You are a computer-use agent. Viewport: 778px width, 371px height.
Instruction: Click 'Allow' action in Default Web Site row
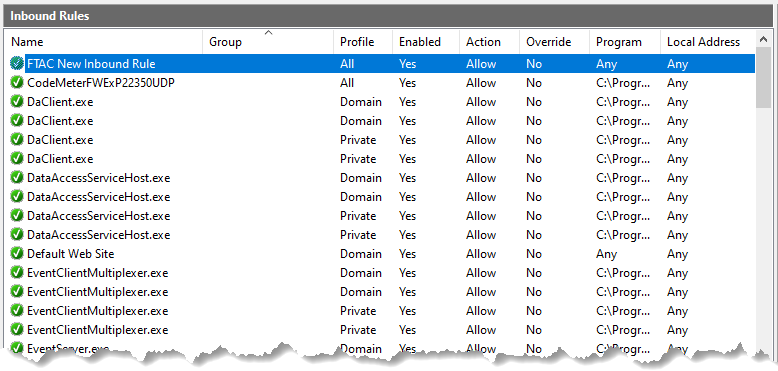(x=481, y=254)
